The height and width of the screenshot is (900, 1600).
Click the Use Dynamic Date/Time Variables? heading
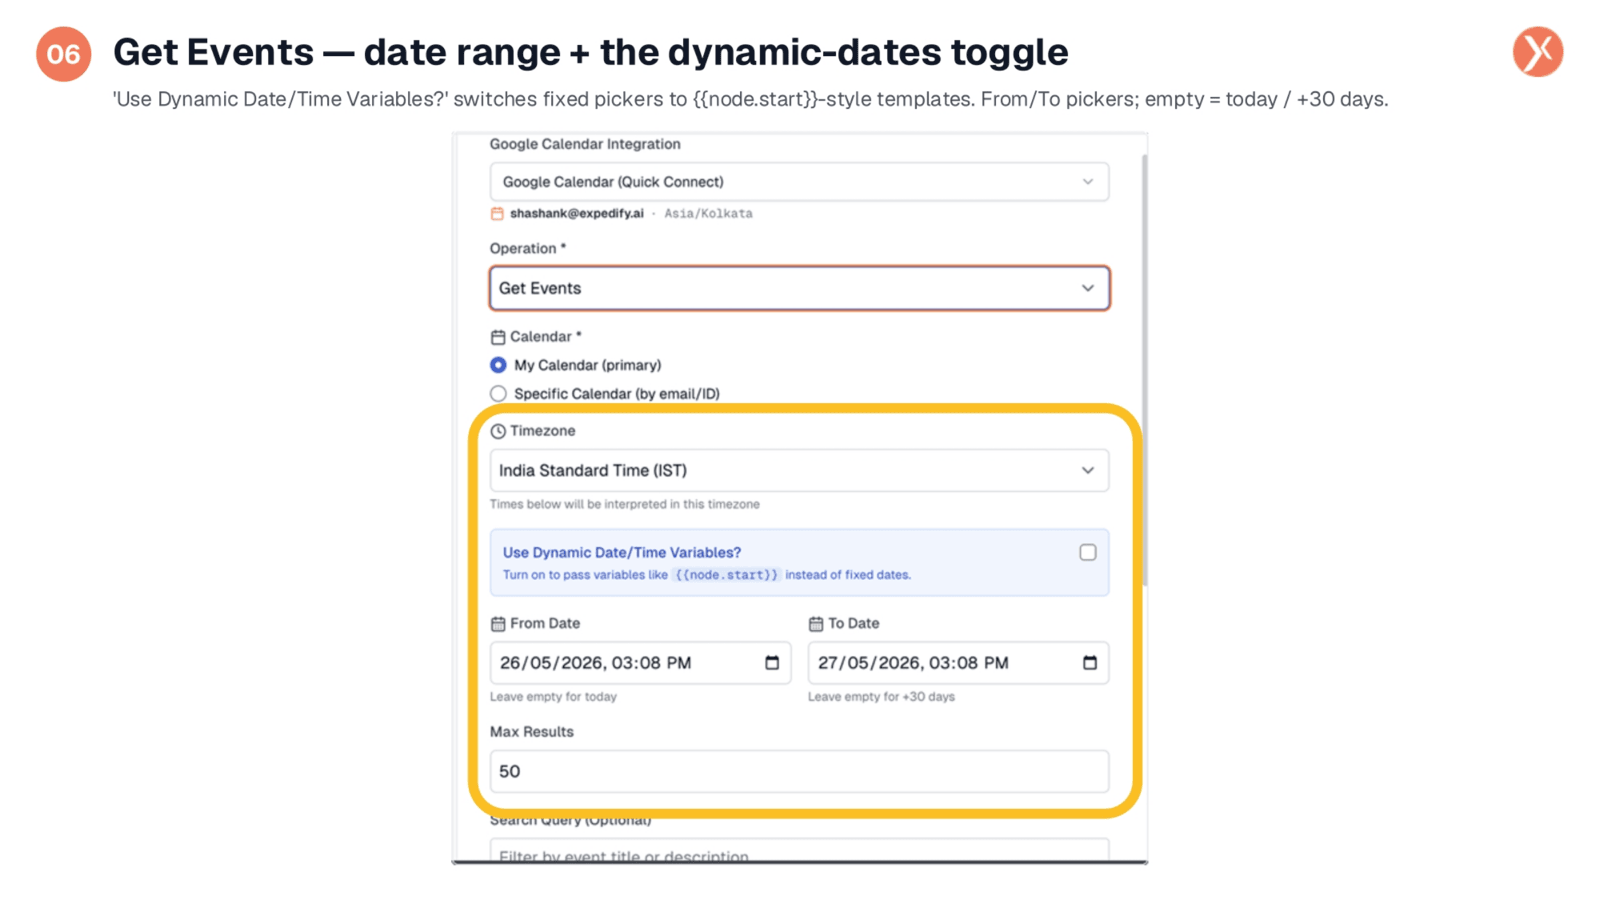pyautogui.click(x=622, y=552)
